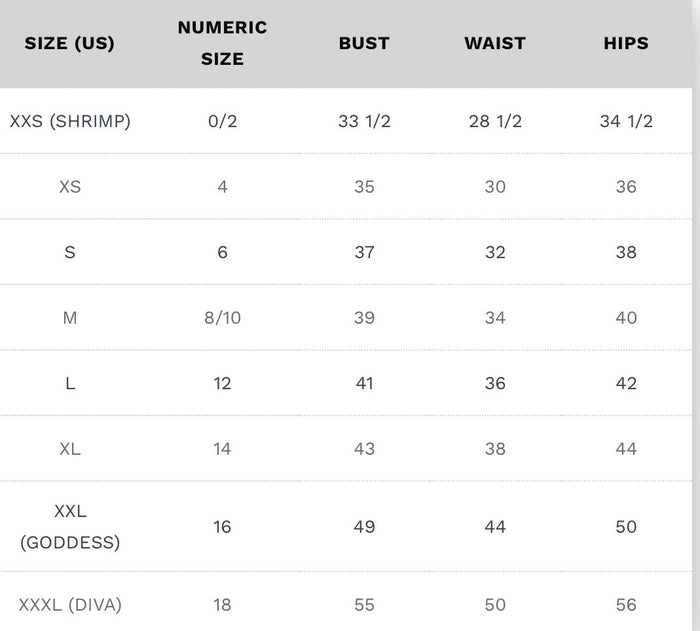Click bust value 55 in XXXL row

coord(364,605)
